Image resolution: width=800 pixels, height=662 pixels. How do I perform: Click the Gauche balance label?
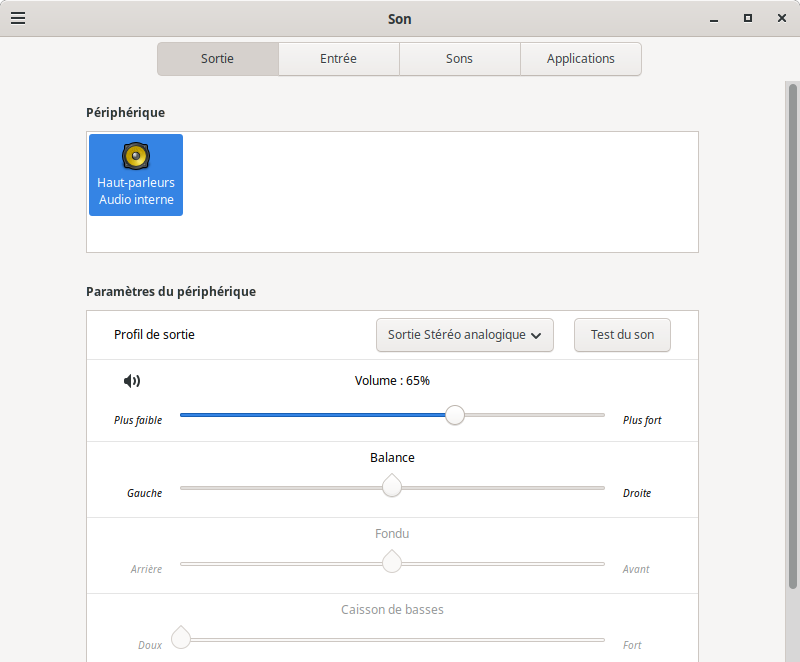144,493
